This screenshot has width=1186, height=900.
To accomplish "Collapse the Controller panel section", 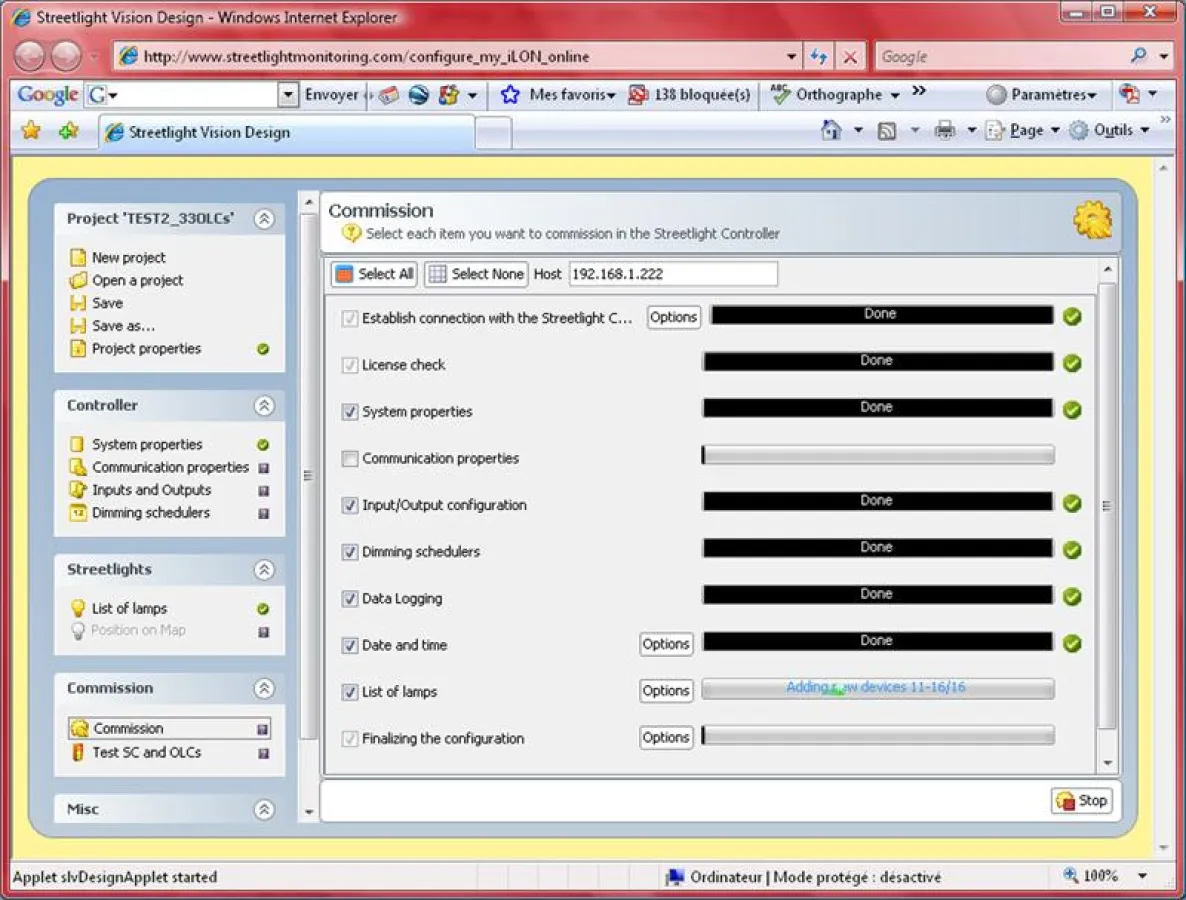I will pos(264,406).
